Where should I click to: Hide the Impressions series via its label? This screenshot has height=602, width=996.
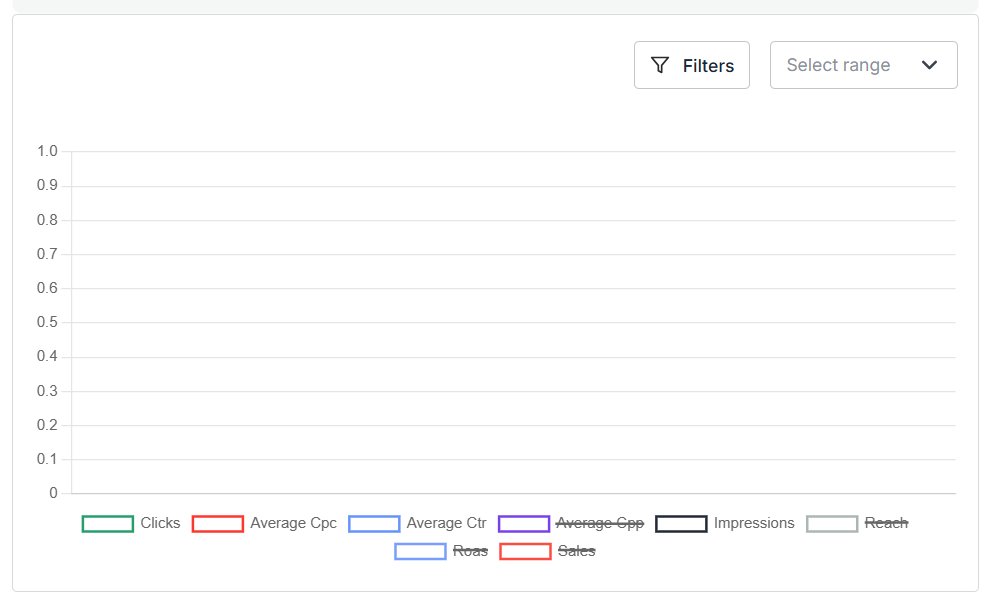(x=754, y=523)
